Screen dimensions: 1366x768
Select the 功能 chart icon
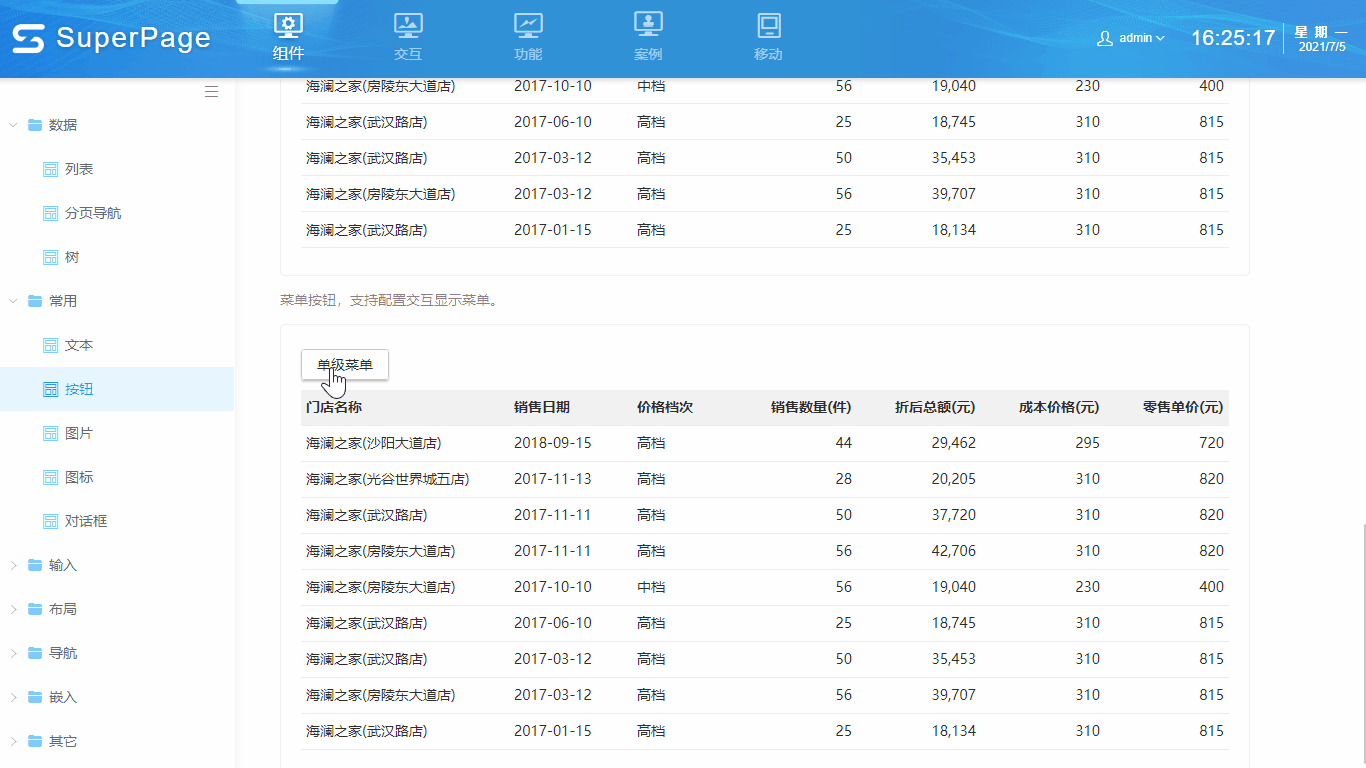click(x=528, y=25)
